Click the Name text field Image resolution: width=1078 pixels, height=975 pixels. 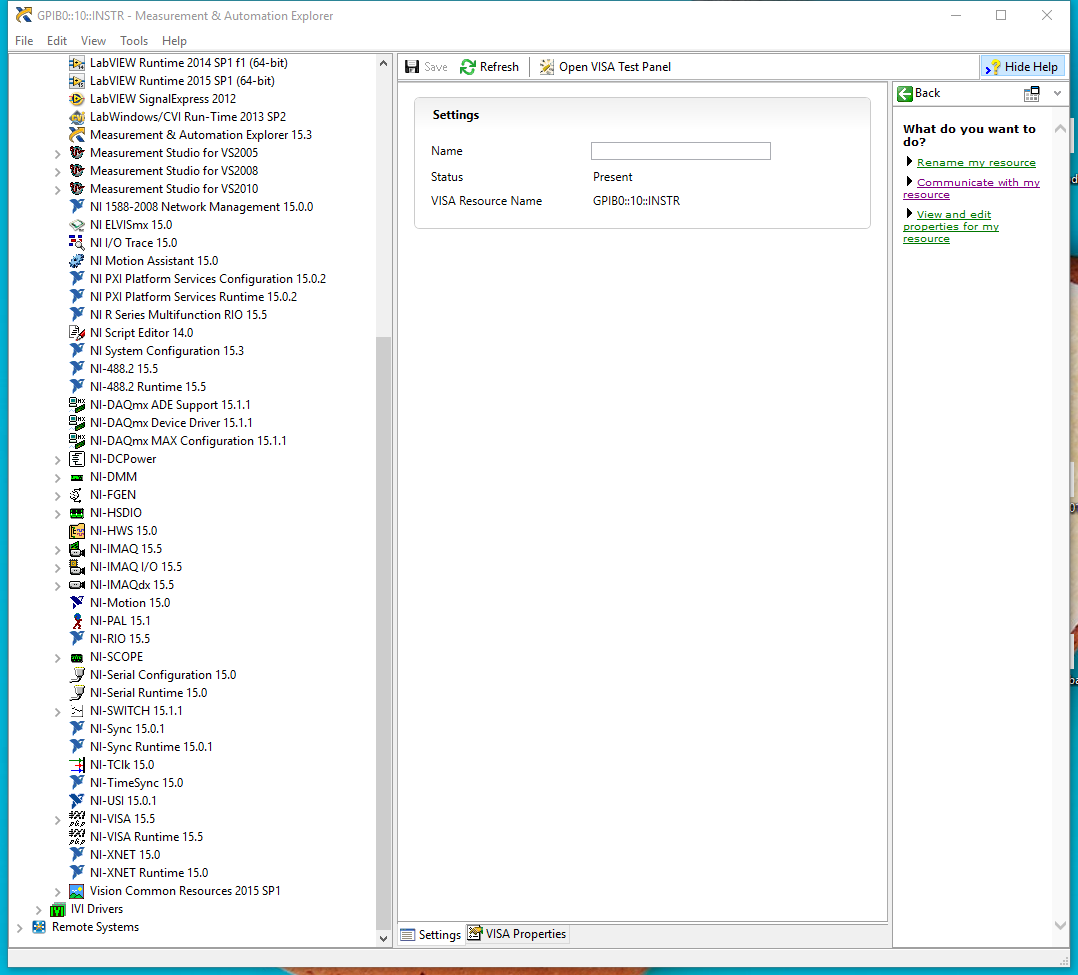680,151
